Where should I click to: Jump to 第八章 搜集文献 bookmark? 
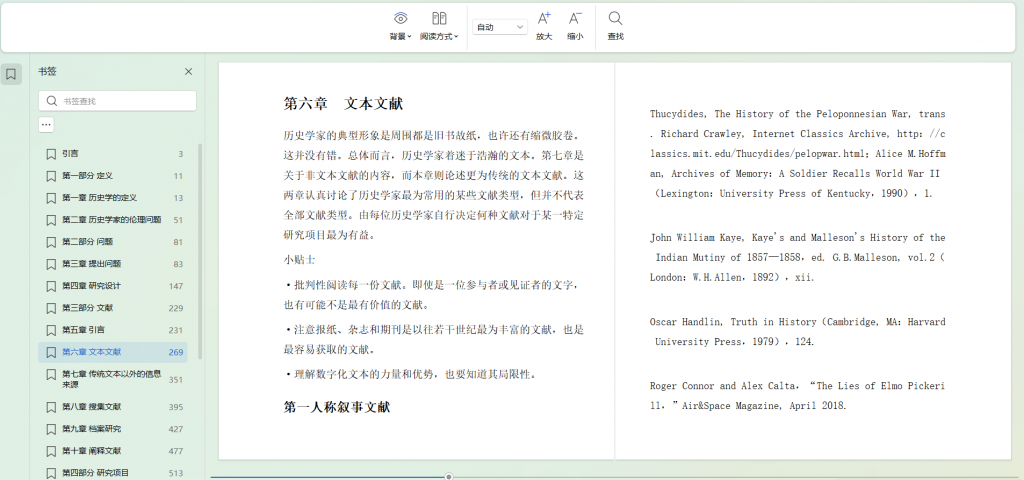point(112,407)
